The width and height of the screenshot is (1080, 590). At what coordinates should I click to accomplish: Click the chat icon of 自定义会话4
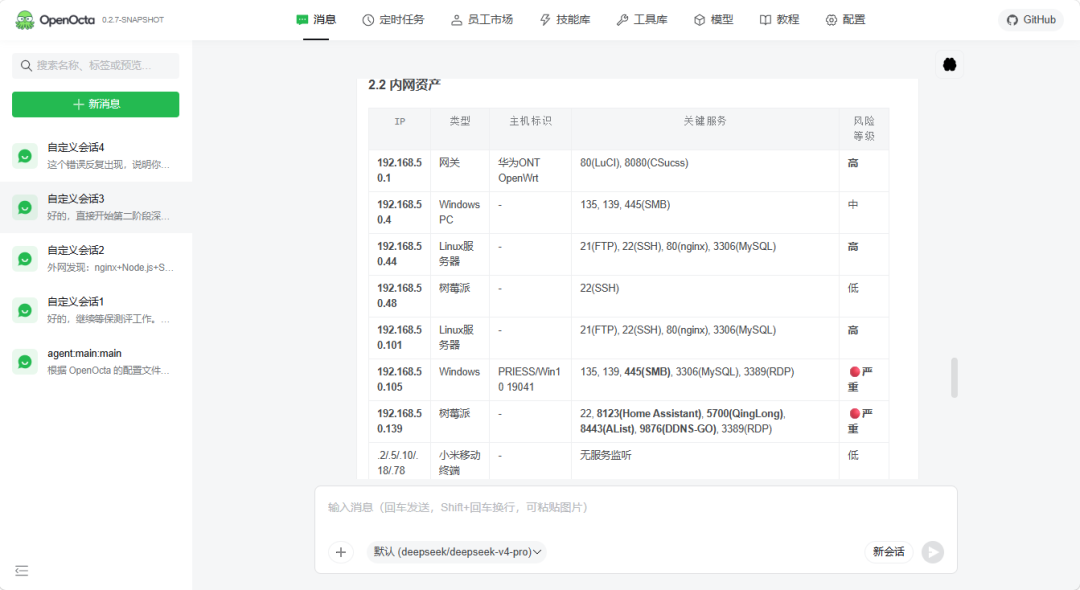click(25, 156)
